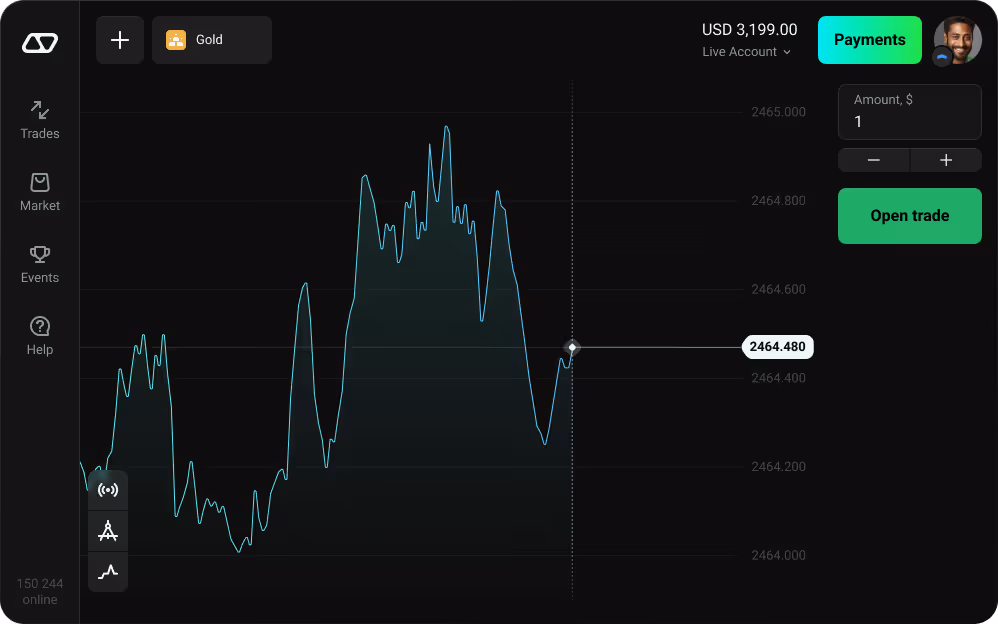Click the 2464.480 current price label
Image resolution: width=998 pixels, height=624 pixels.
(x=777, y=347)
